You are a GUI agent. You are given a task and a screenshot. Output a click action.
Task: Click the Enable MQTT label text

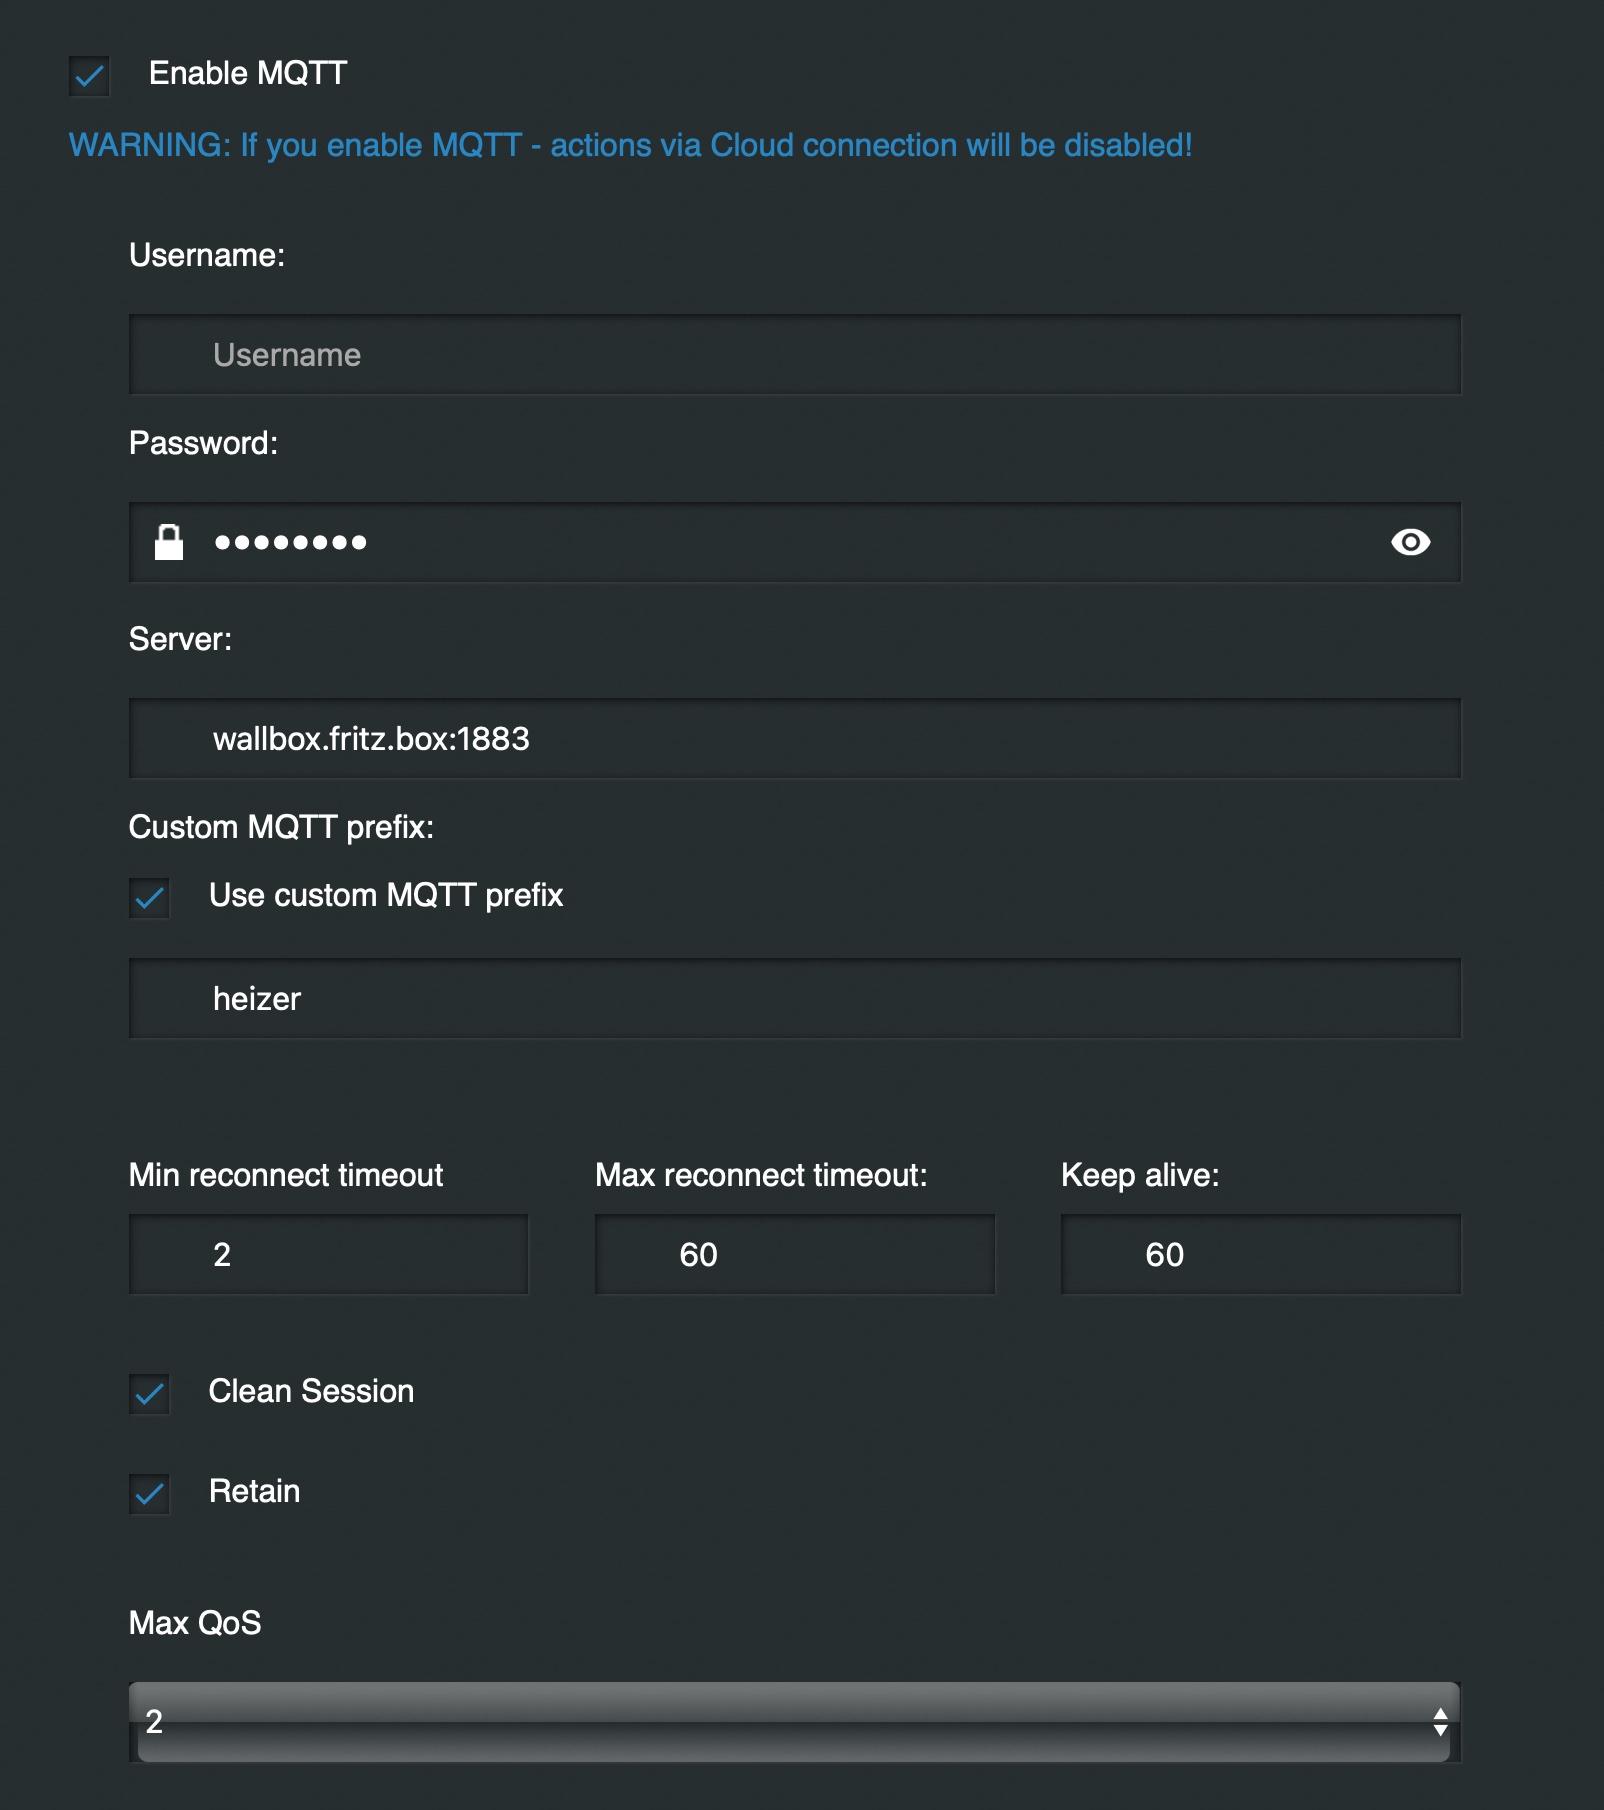tap(248, 74)
